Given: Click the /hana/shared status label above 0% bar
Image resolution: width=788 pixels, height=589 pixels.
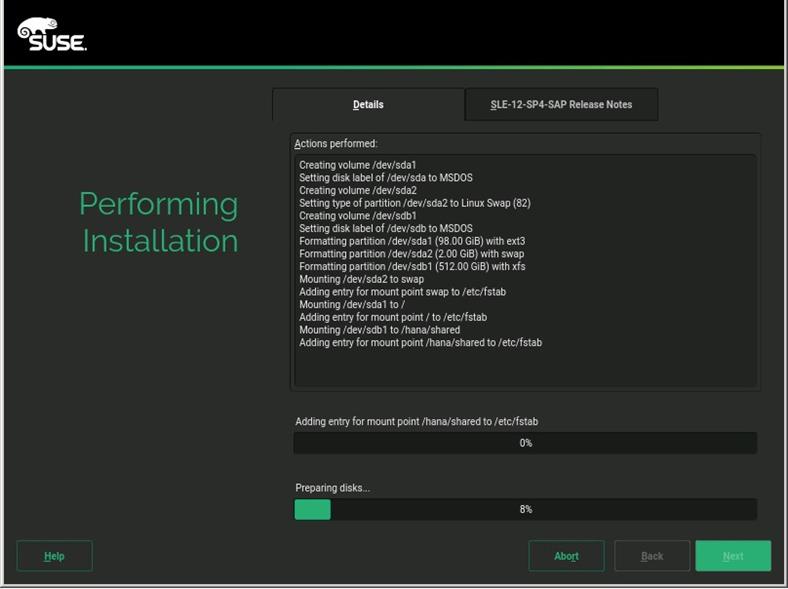Looking at the screenshot, I should [x=417, y=422].
